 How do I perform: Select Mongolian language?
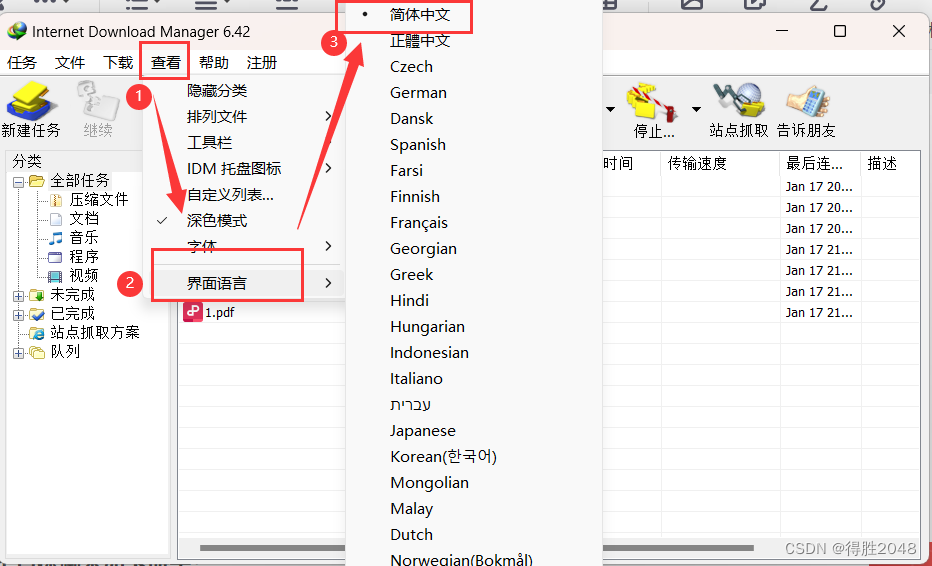pos(429,483)
